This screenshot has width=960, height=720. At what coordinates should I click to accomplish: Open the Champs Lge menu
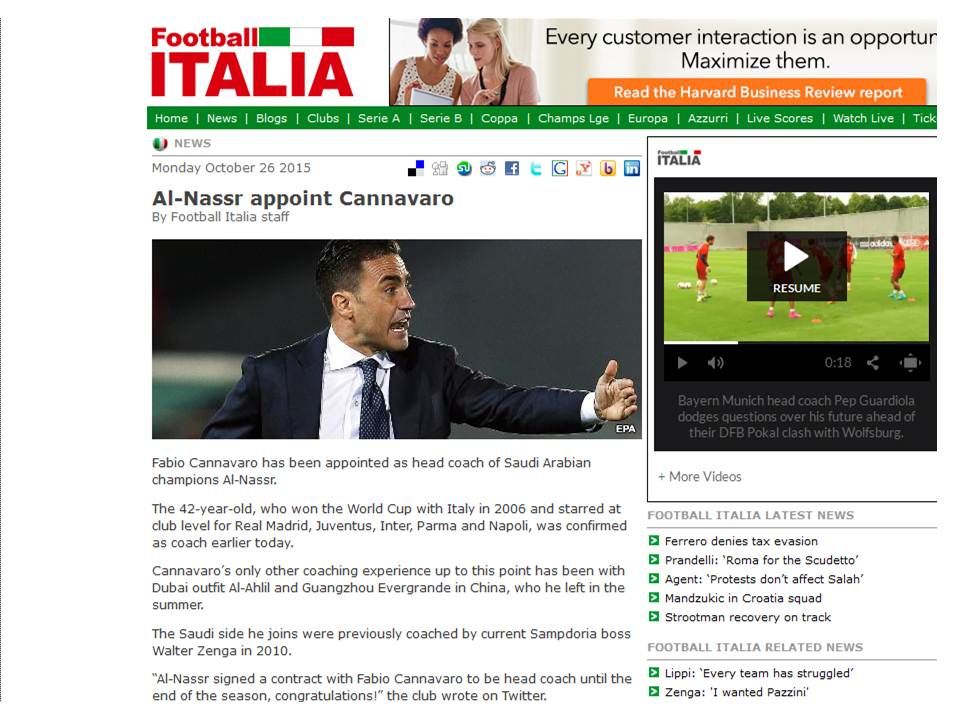click(x=573, y=118)
